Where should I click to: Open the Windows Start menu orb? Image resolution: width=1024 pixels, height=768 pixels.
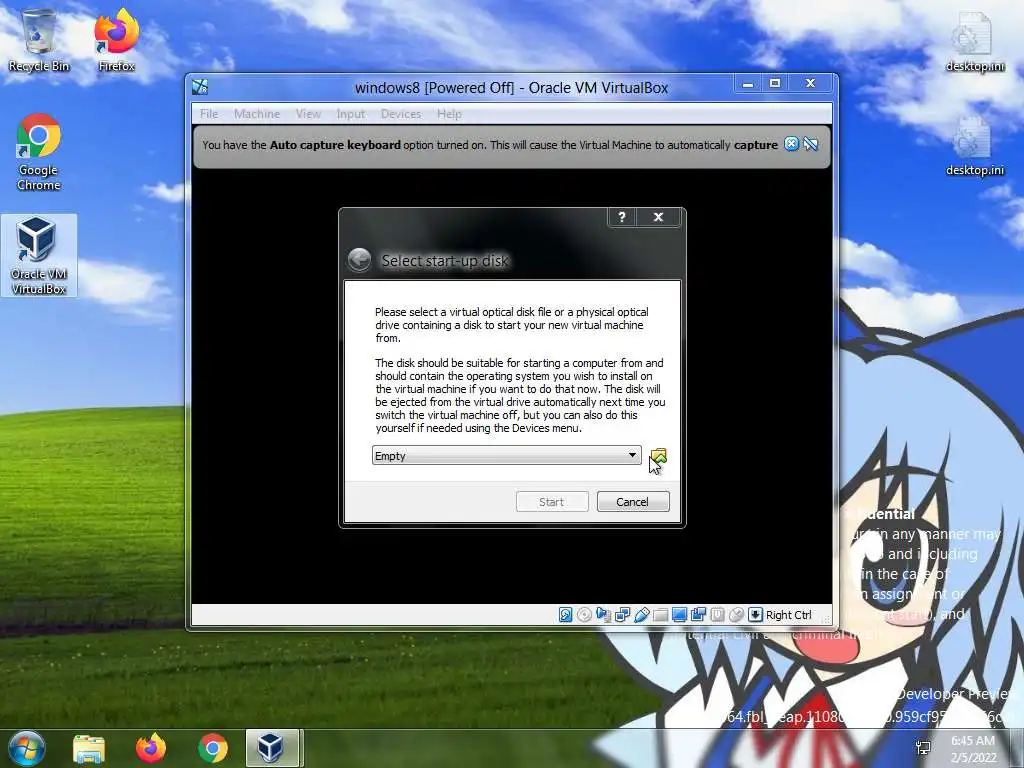tap(27, 748)
